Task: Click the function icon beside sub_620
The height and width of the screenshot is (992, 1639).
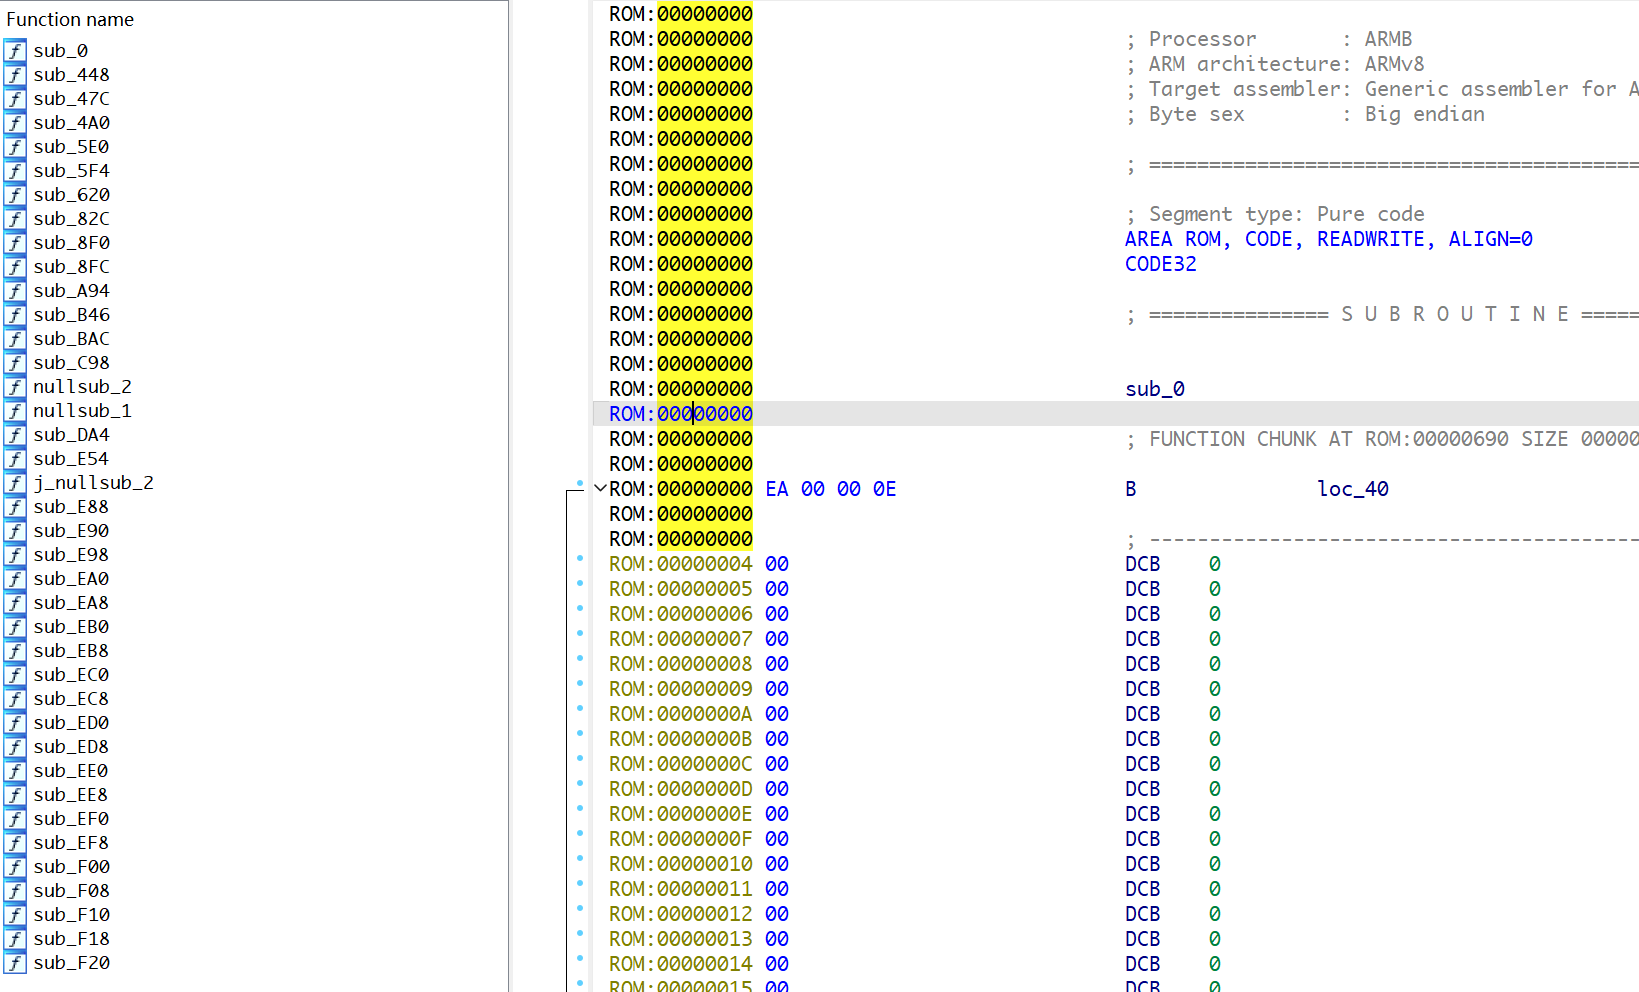Action: (x=15, y=195)
